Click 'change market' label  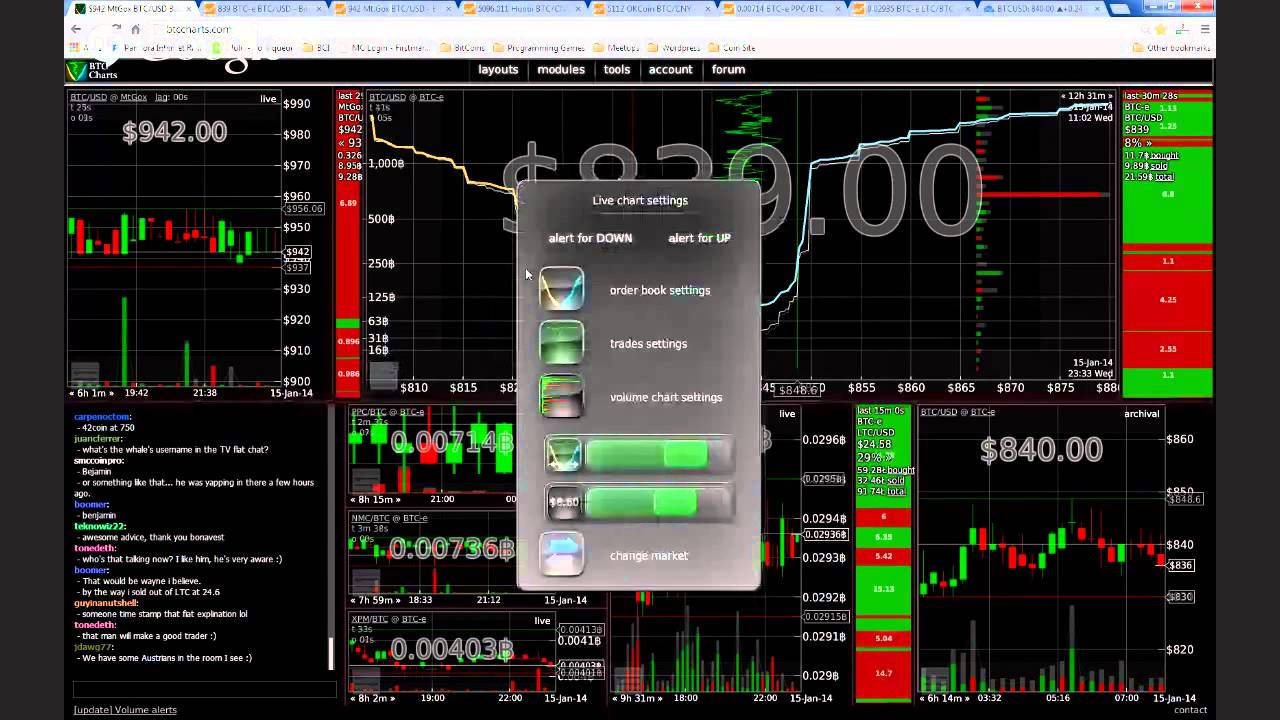pos(649,555)
